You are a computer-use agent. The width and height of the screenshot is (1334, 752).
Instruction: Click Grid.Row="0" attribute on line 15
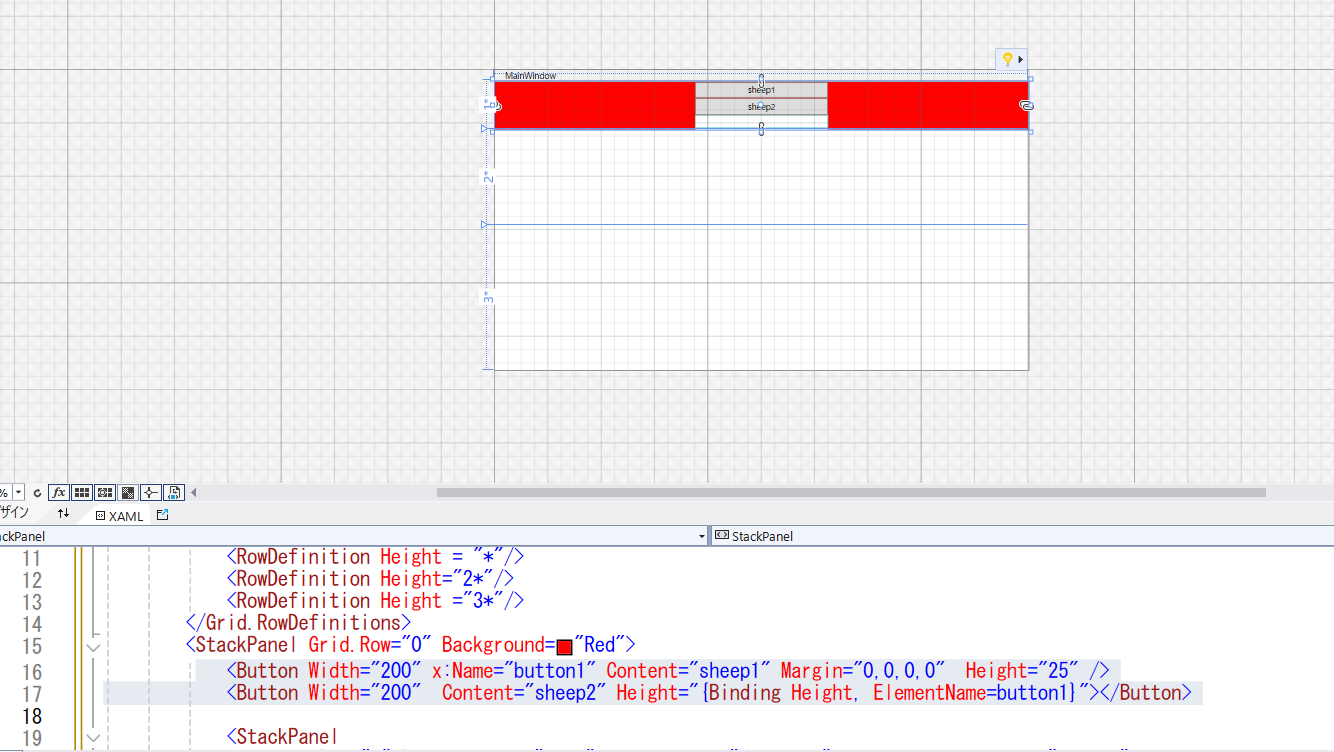(370, 644)
